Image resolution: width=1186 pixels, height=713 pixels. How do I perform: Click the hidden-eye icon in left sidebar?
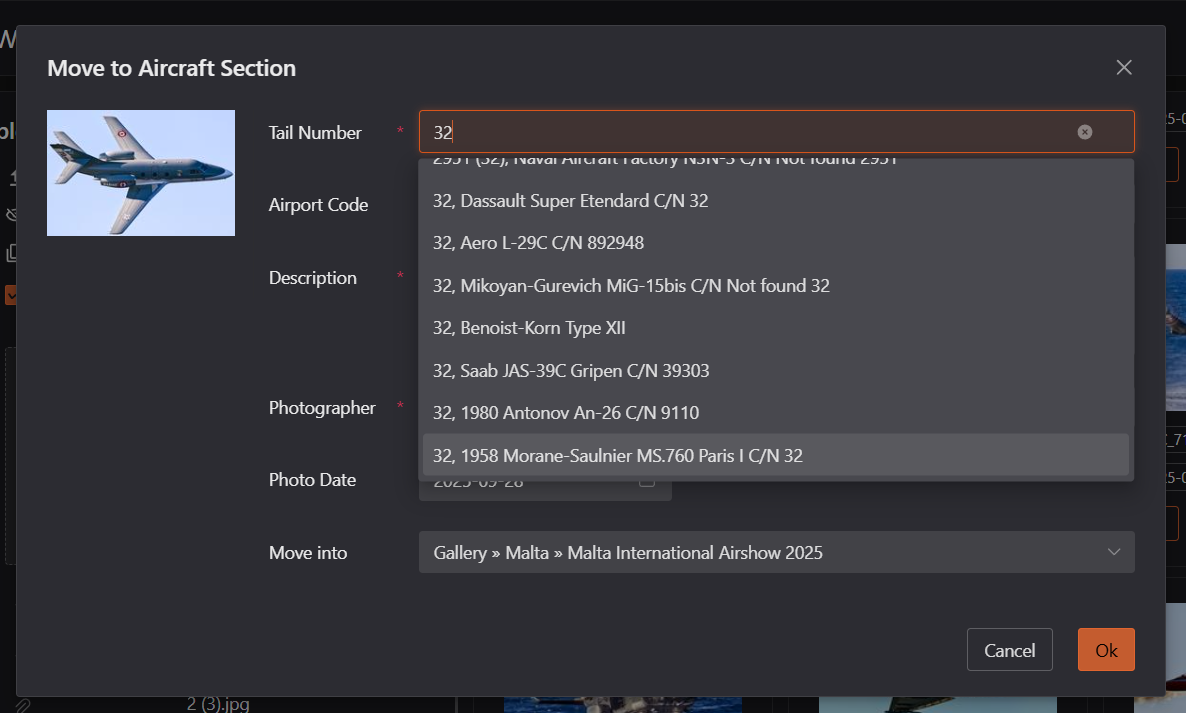(x=11, y=214)
